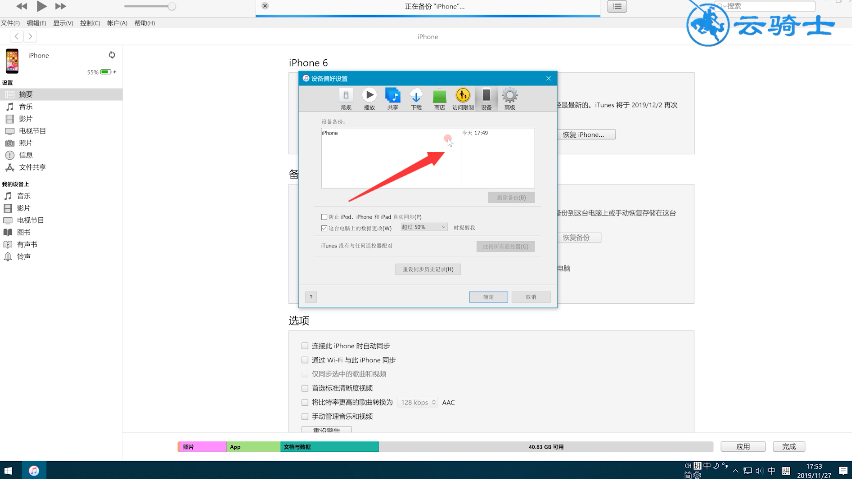Enable prevent iPod, iPhone, iPad auto-sync checkbox
The width and height of the screenshot is (852, 479).
click(324, 217)
